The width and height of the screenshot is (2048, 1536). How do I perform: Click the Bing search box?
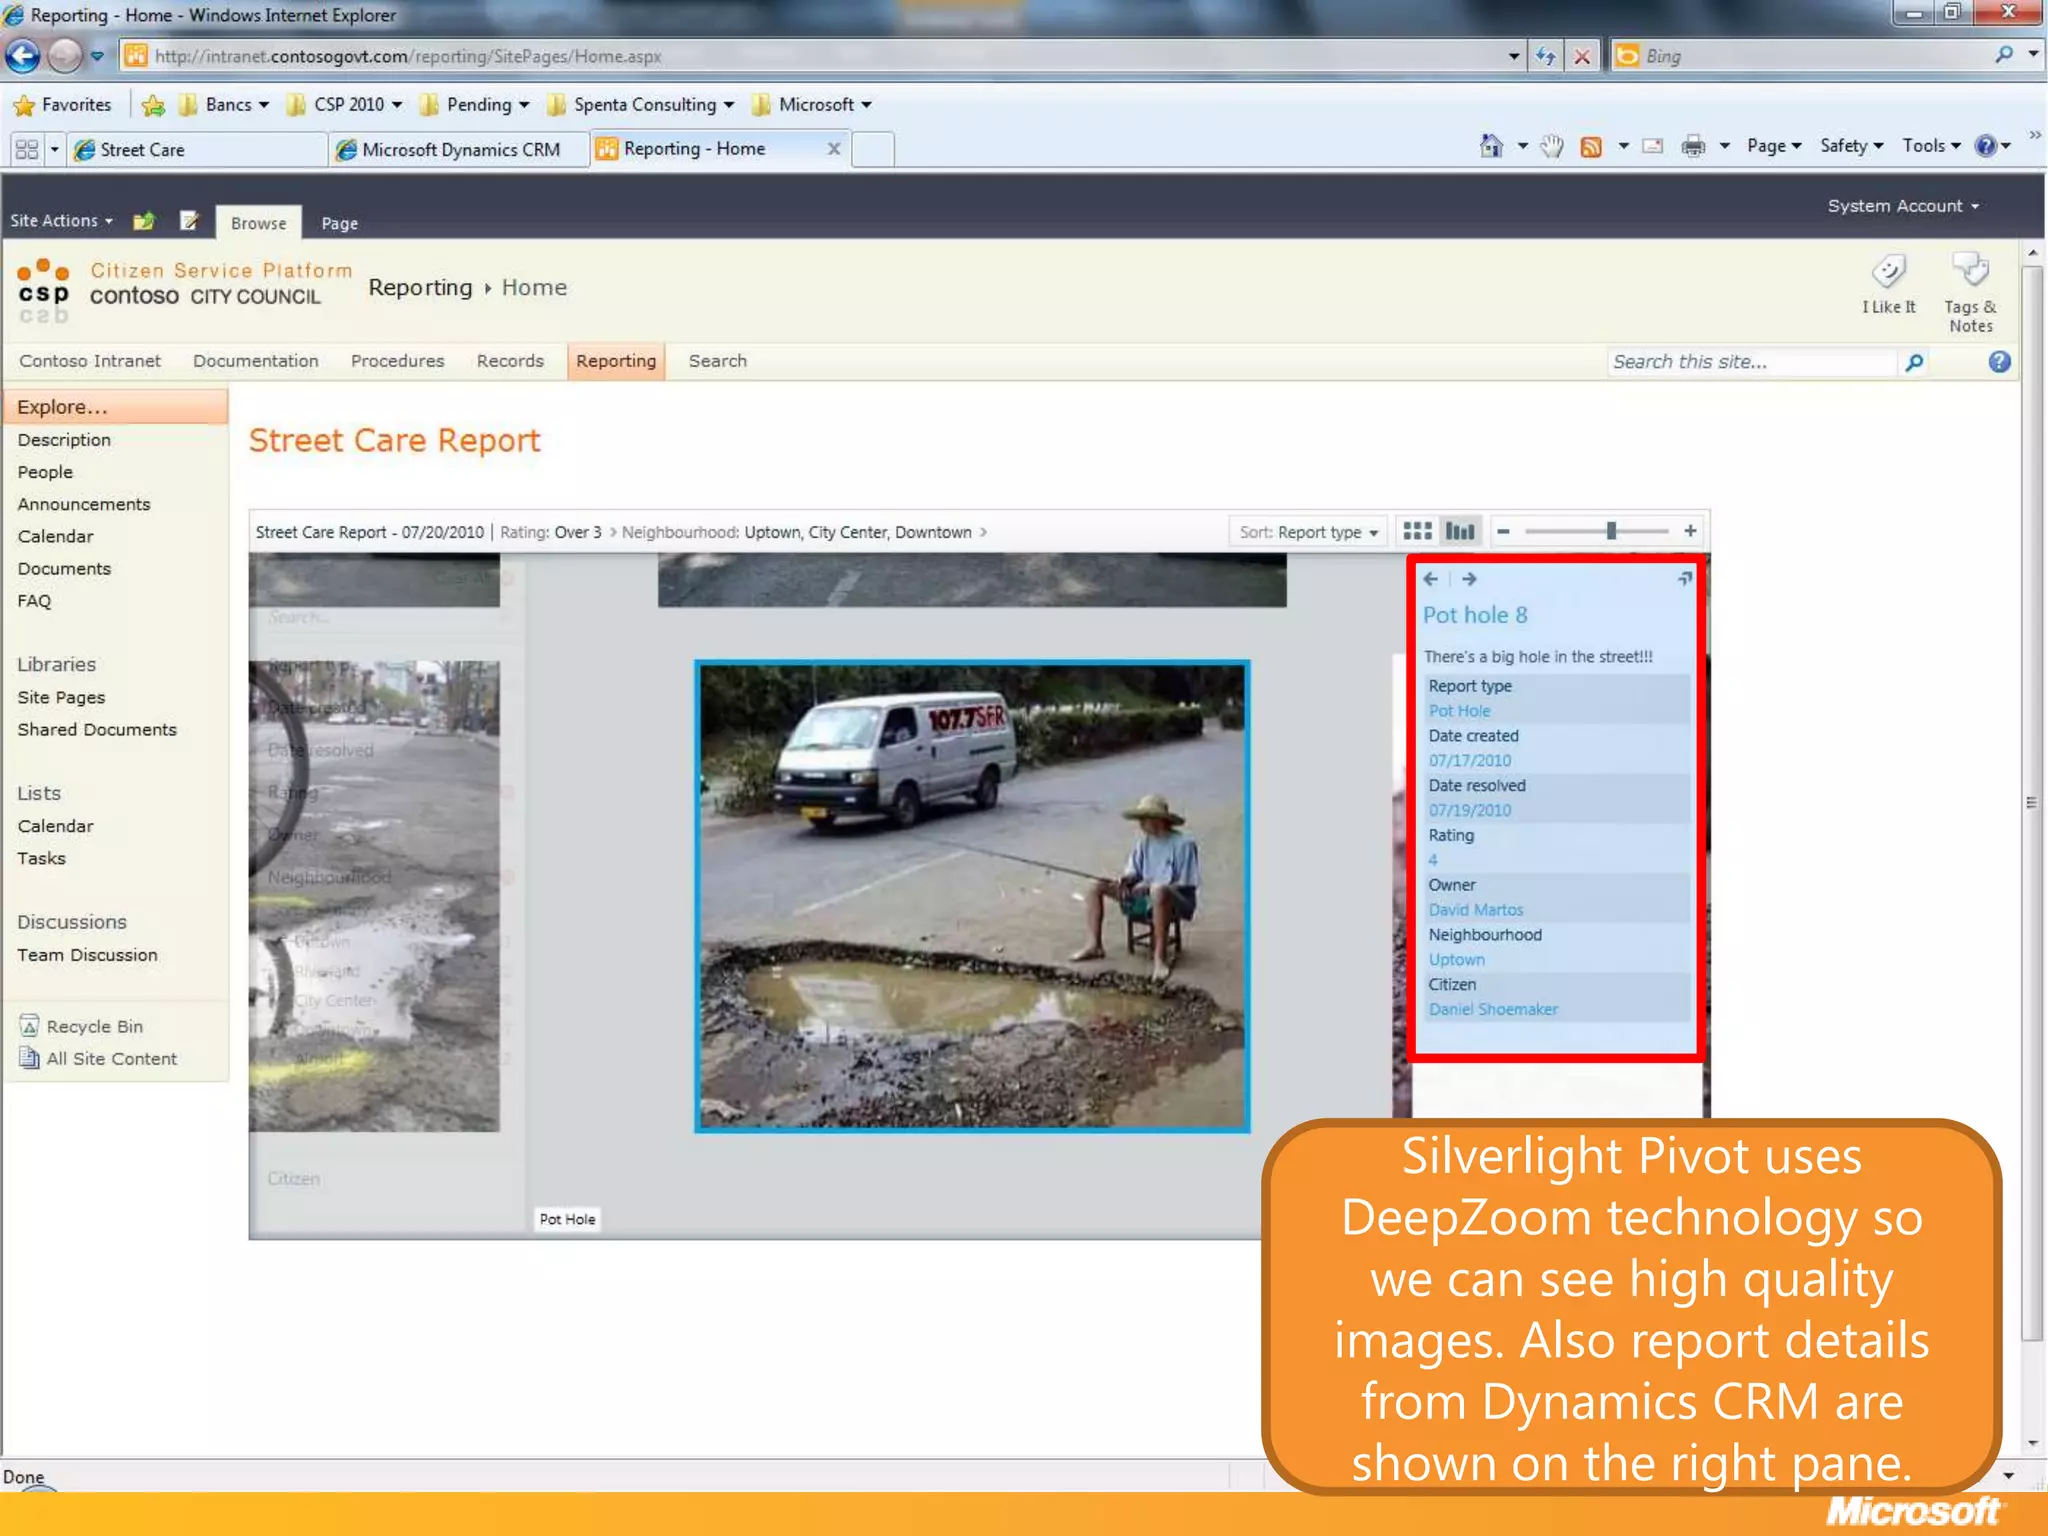[1801, 56]
